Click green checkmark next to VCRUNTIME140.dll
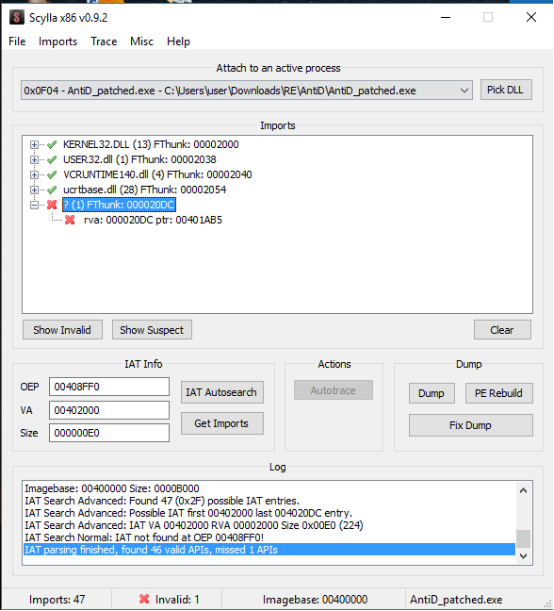554x611 pixels. 52,175
